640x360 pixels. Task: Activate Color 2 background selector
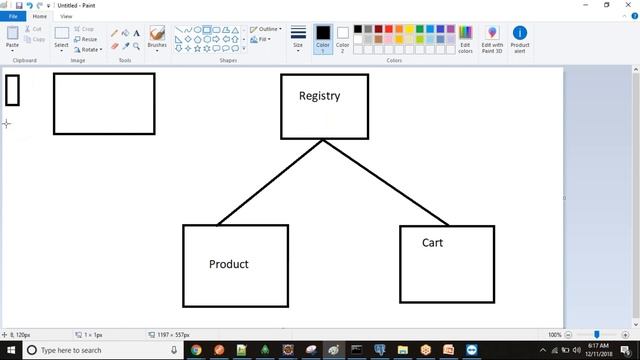pyautogui.click(x=342, y=39)
